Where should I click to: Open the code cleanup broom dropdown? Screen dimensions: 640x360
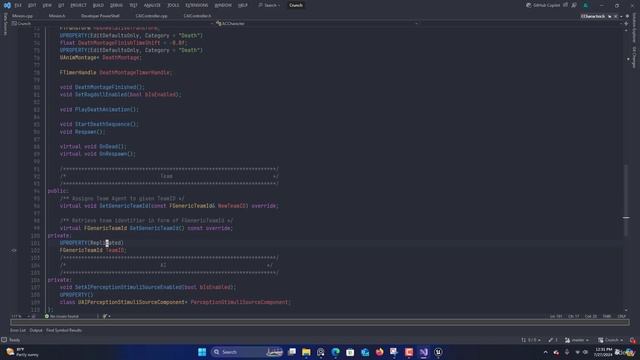pos(106,316)
